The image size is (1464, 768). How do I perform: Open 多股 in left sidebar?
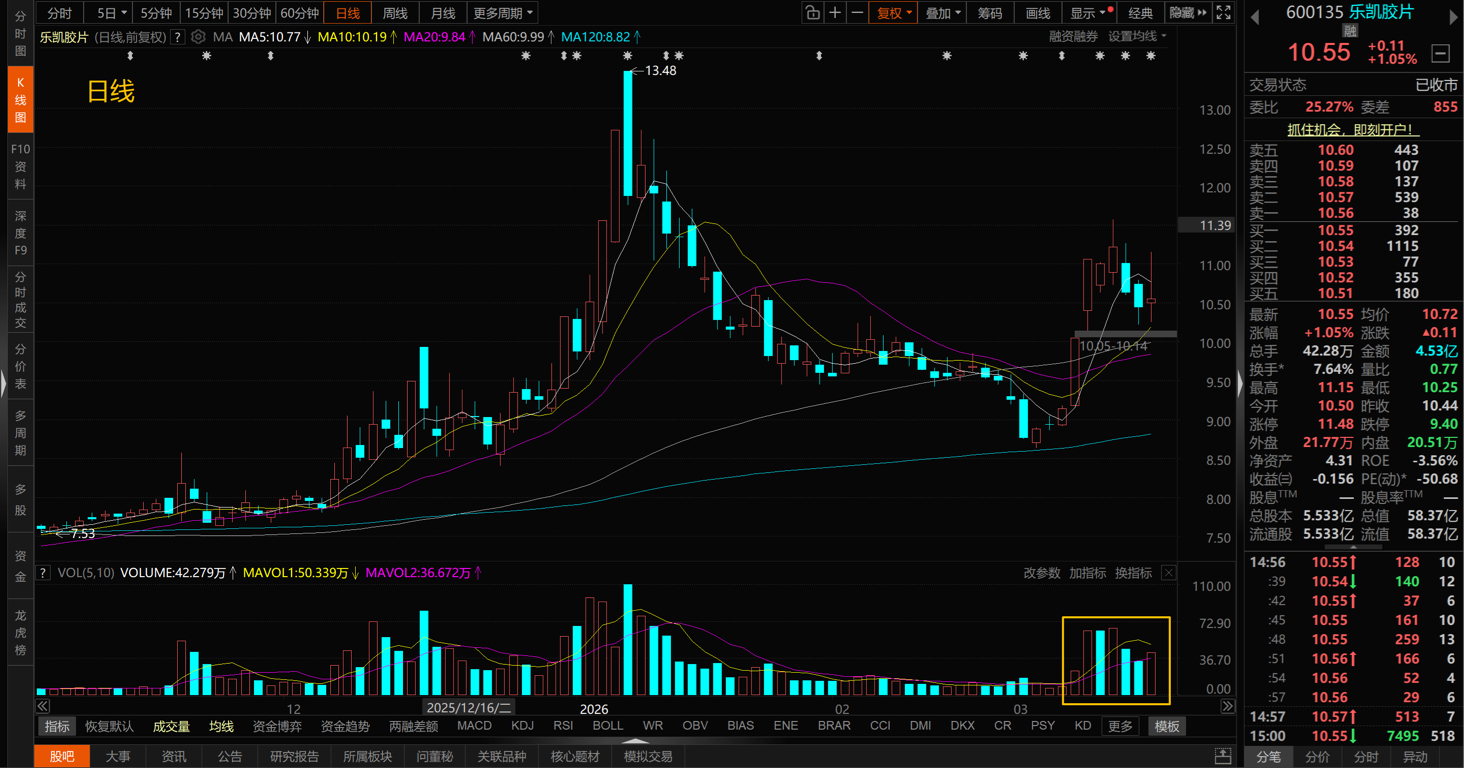[x=20, y=500]
